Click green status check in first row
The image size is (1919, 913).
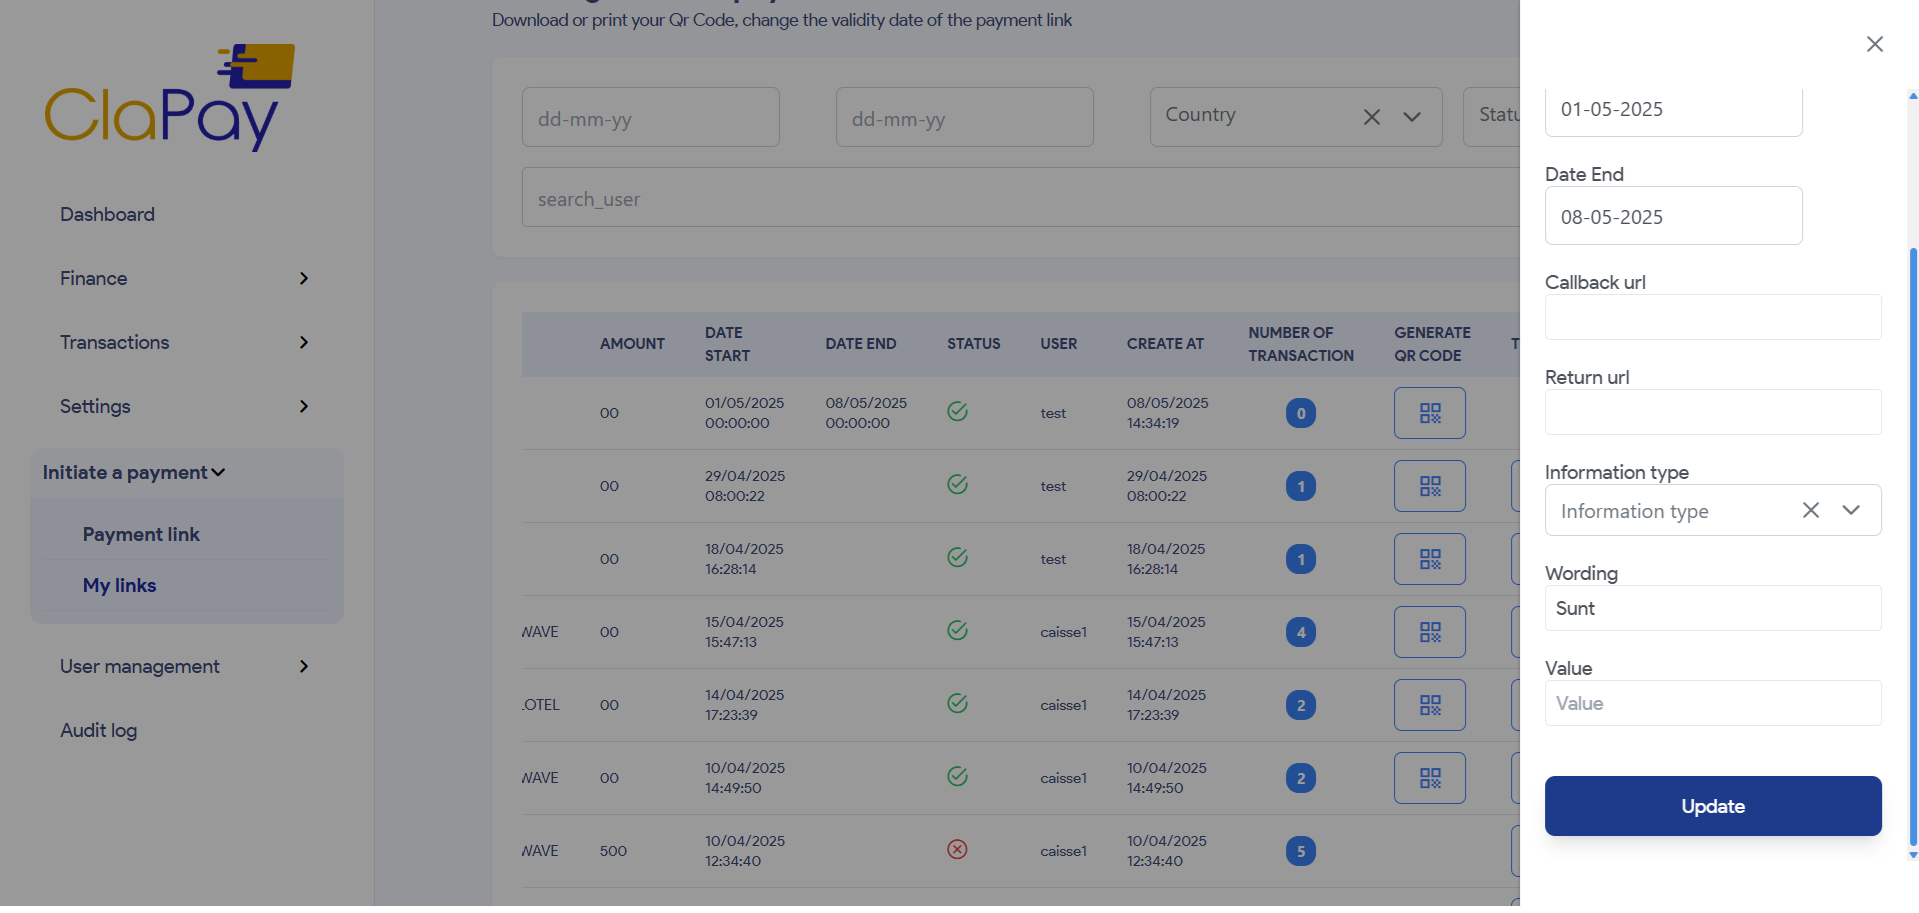pyautogui.click(x=957, y=412)
